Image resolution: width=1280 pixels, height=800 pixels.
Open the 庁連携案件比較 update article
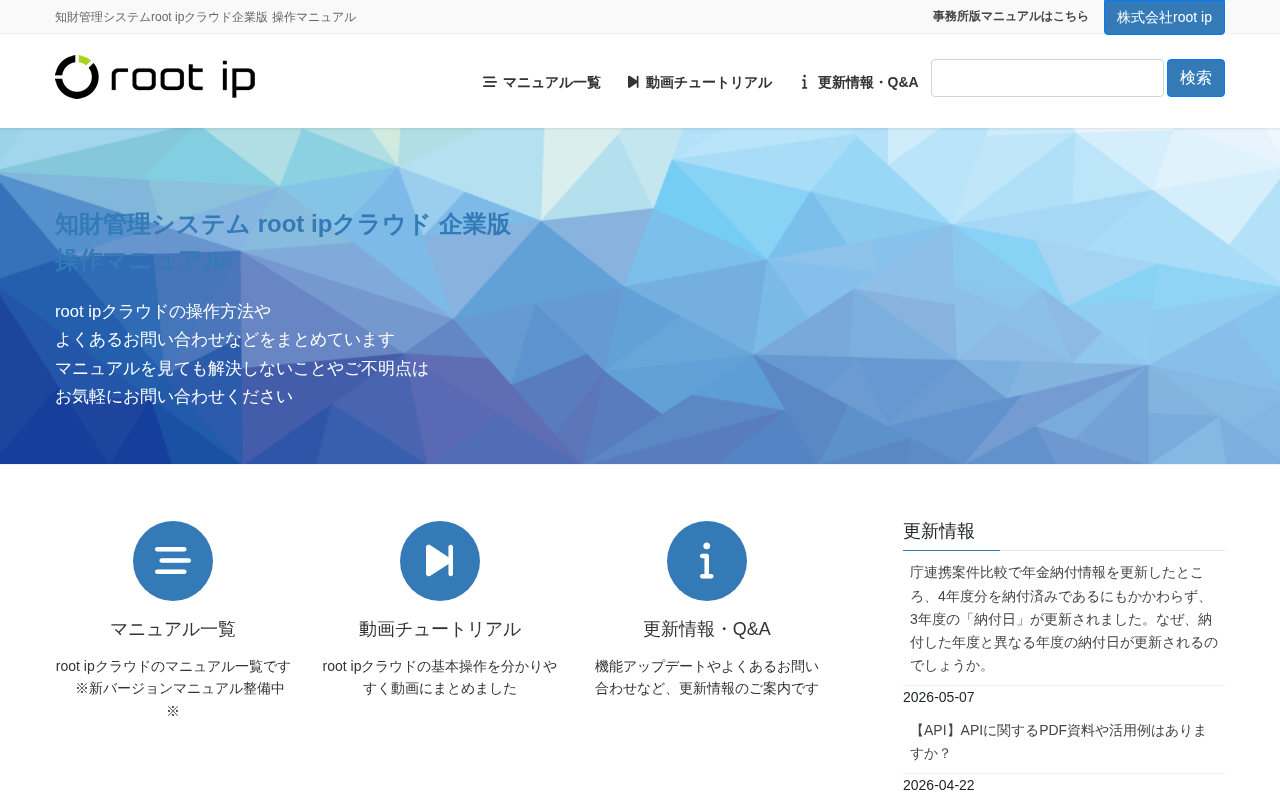pyautogui.click(x=1064, y=618)
